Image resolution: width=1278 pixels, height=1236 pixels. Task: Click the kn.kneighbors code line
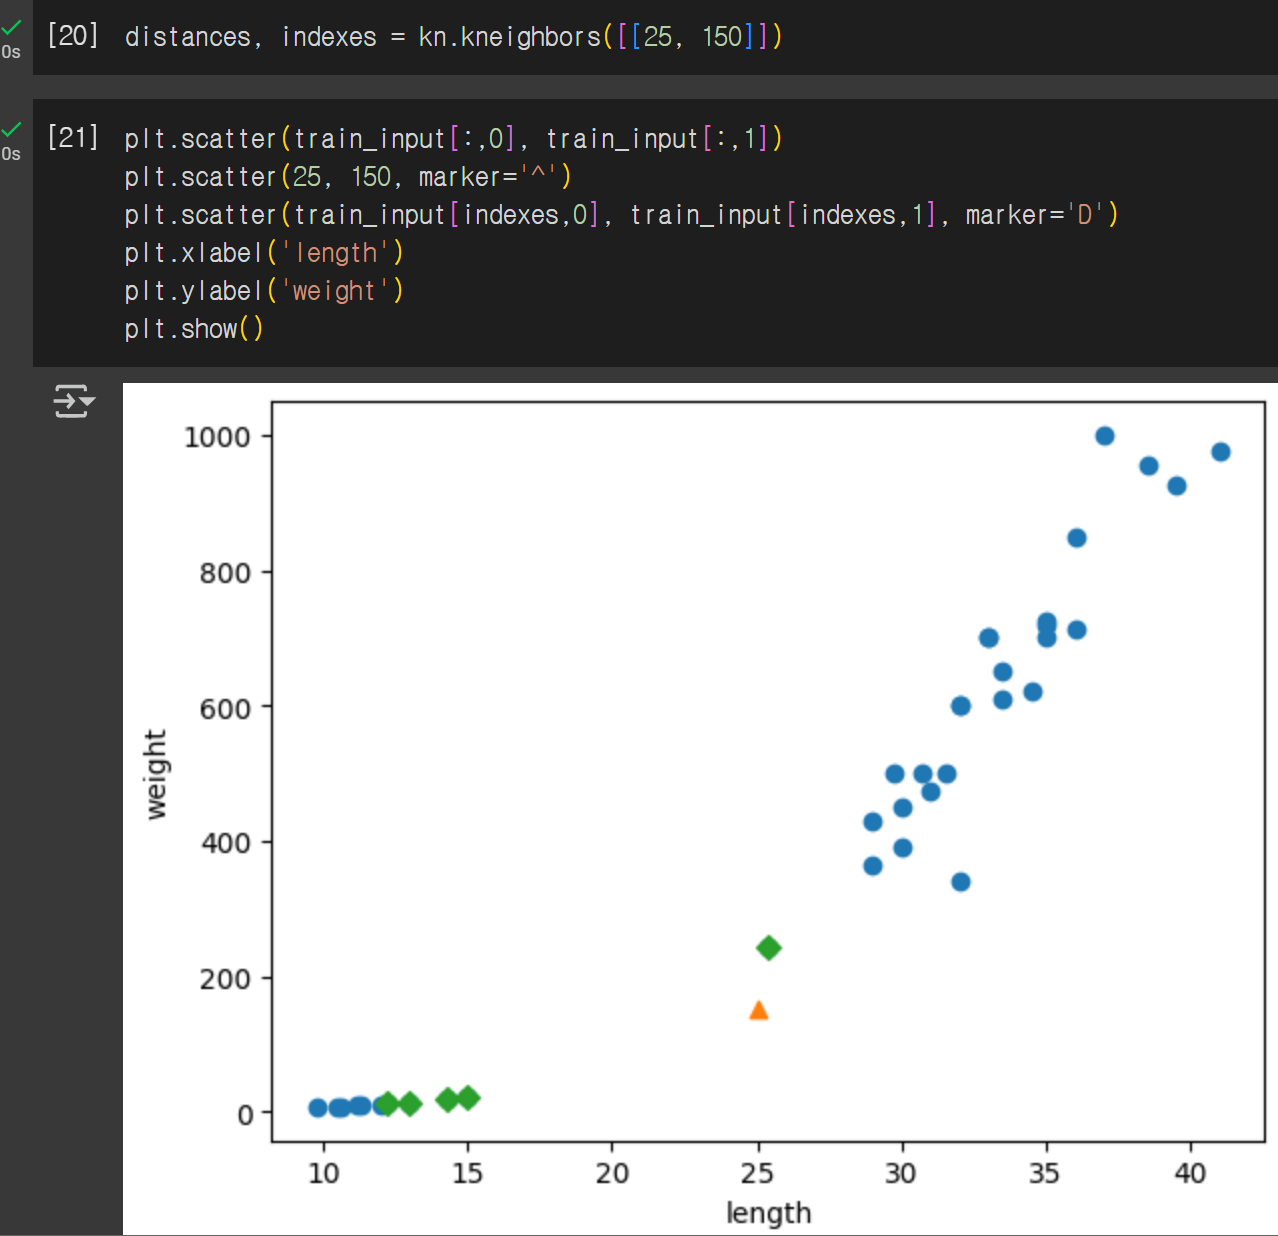tap(453, 37)
